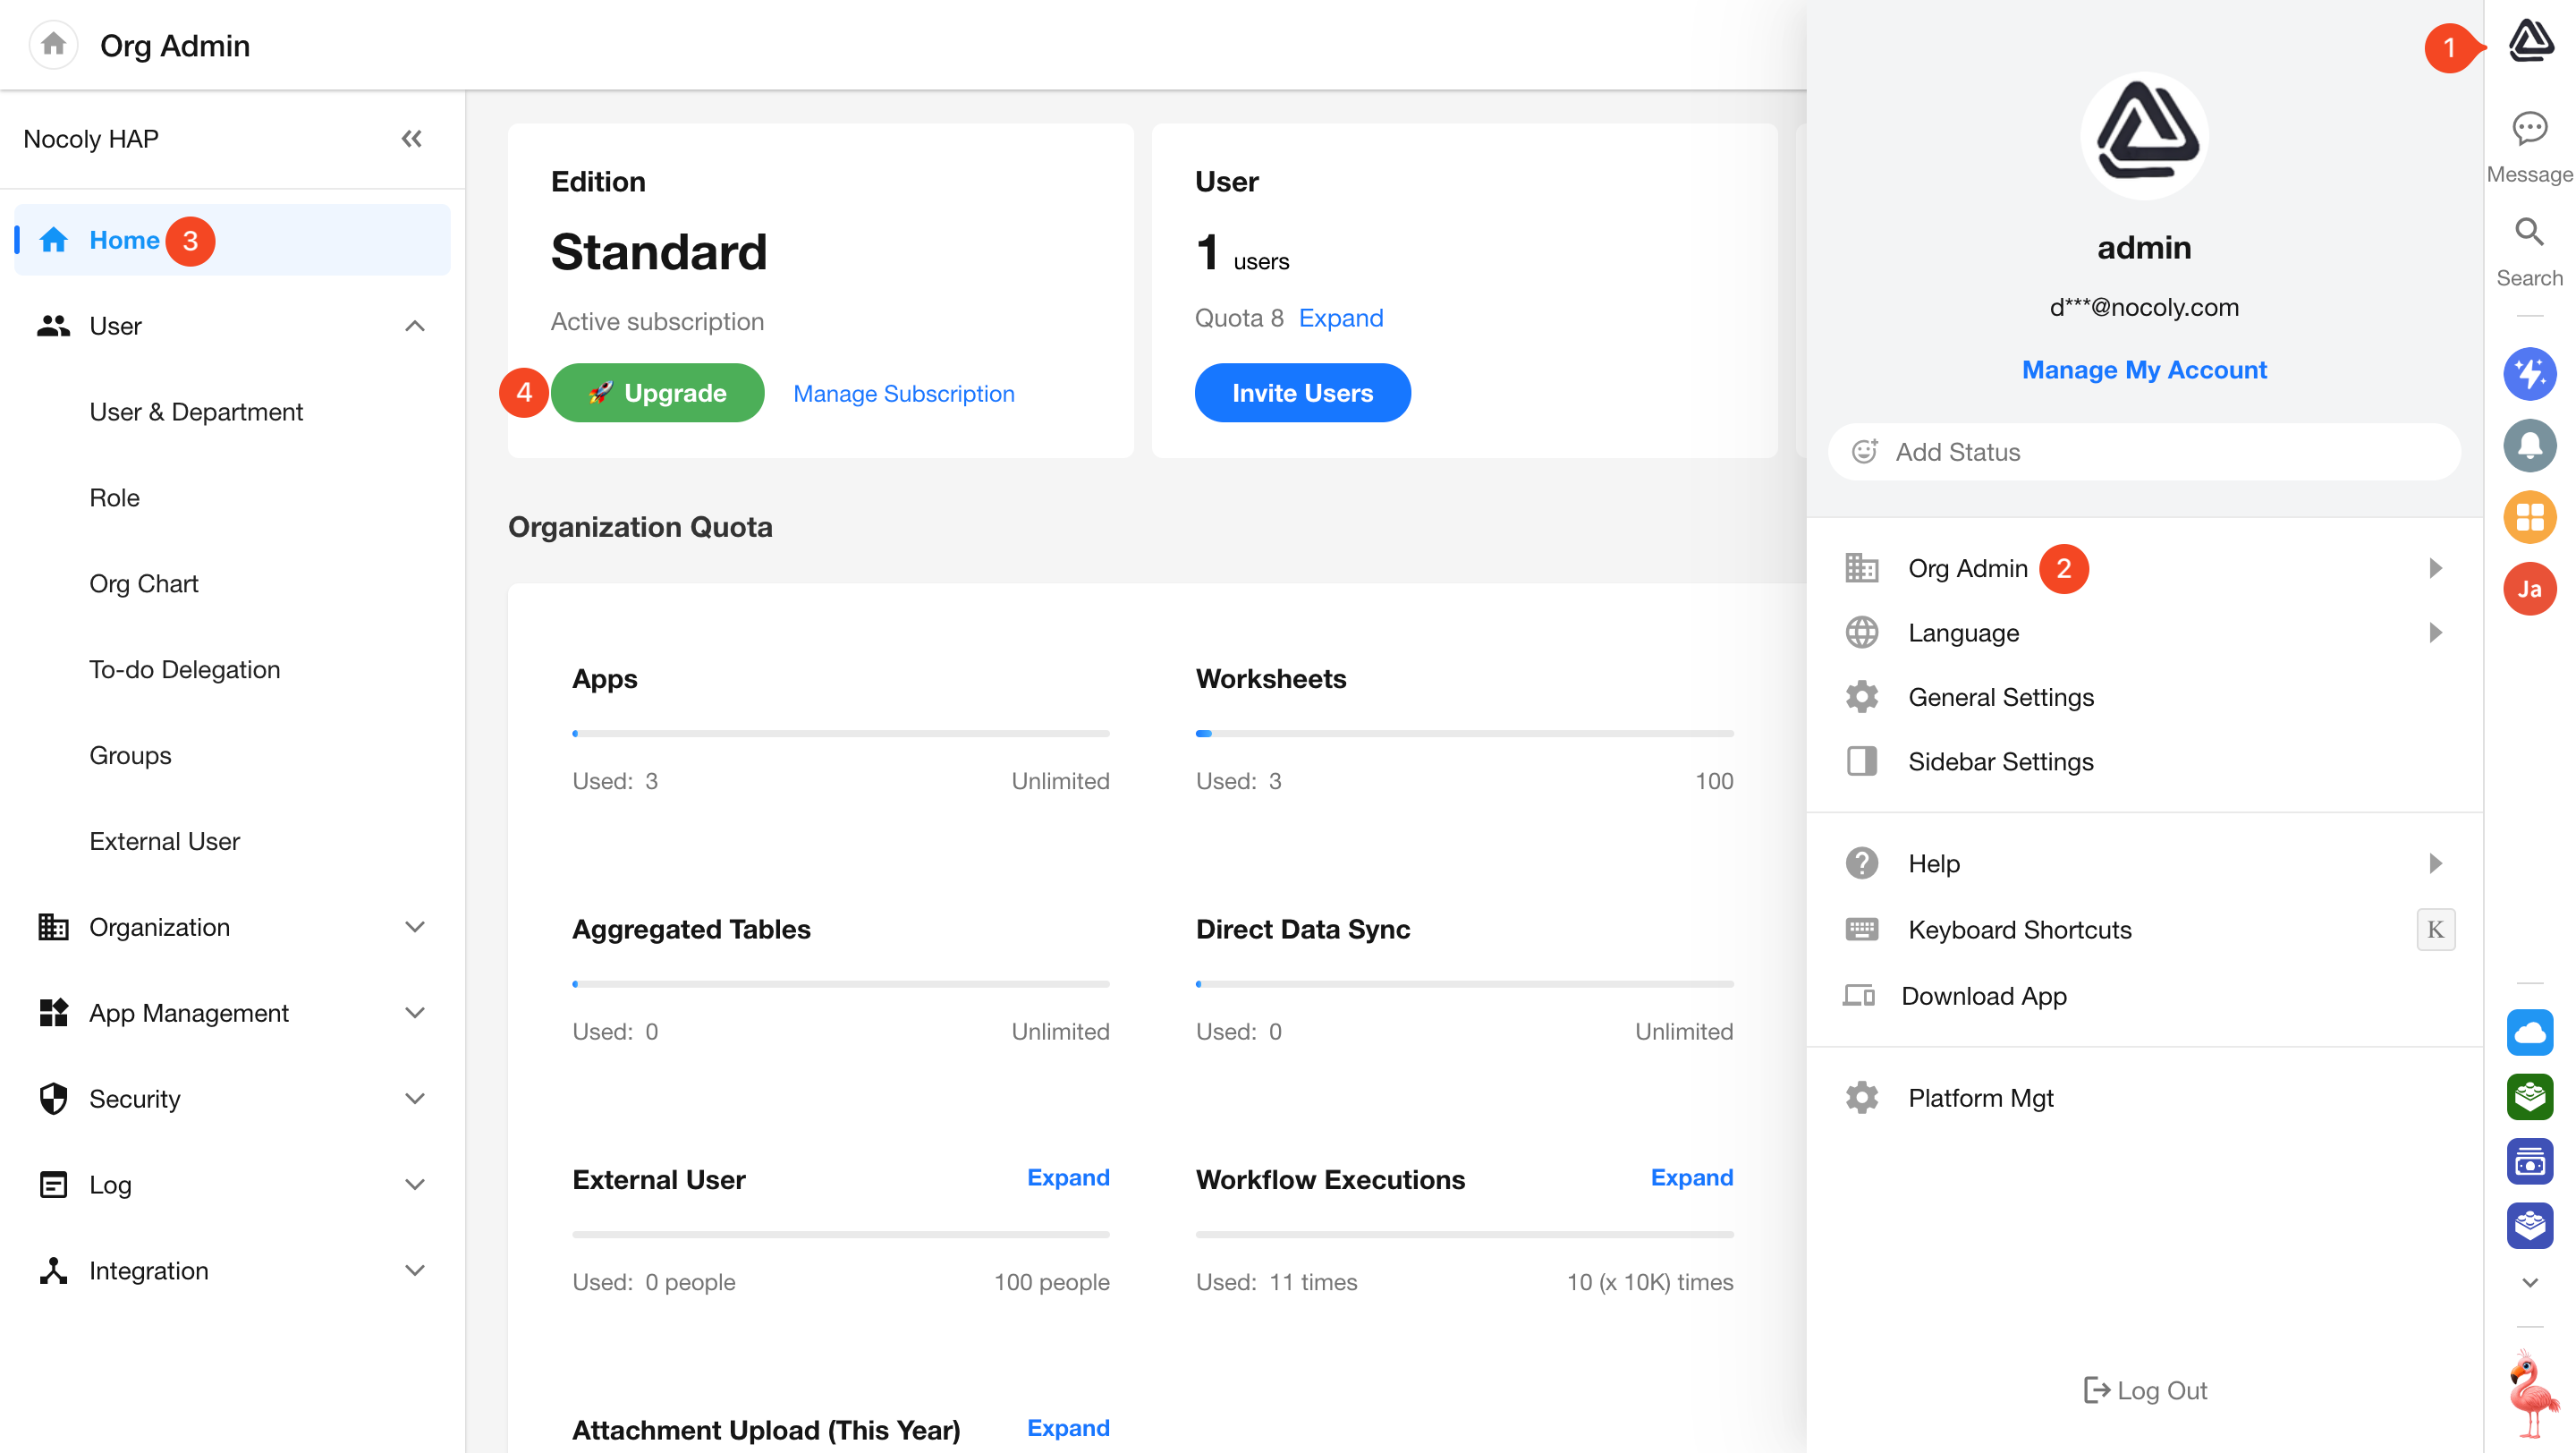
Task: Open the blue cloud app icon
Action: [2529, 1032]
